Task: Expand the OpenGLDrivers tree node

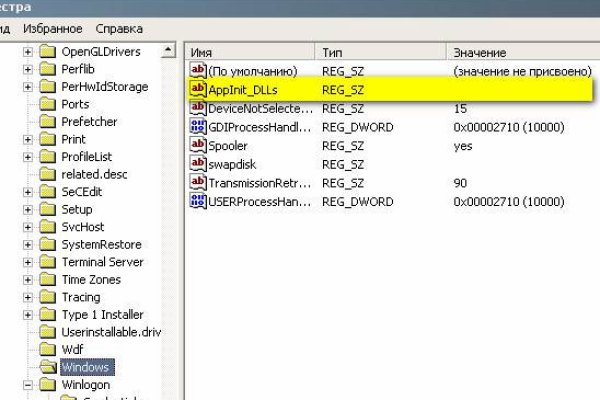Action: coord(27,51)
